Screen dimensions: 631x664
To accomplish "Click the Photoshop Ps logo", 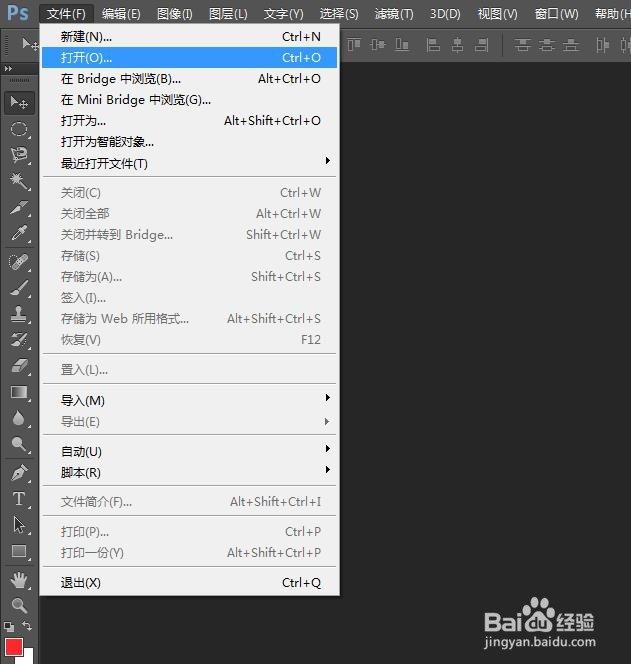I will coord(18,13).
